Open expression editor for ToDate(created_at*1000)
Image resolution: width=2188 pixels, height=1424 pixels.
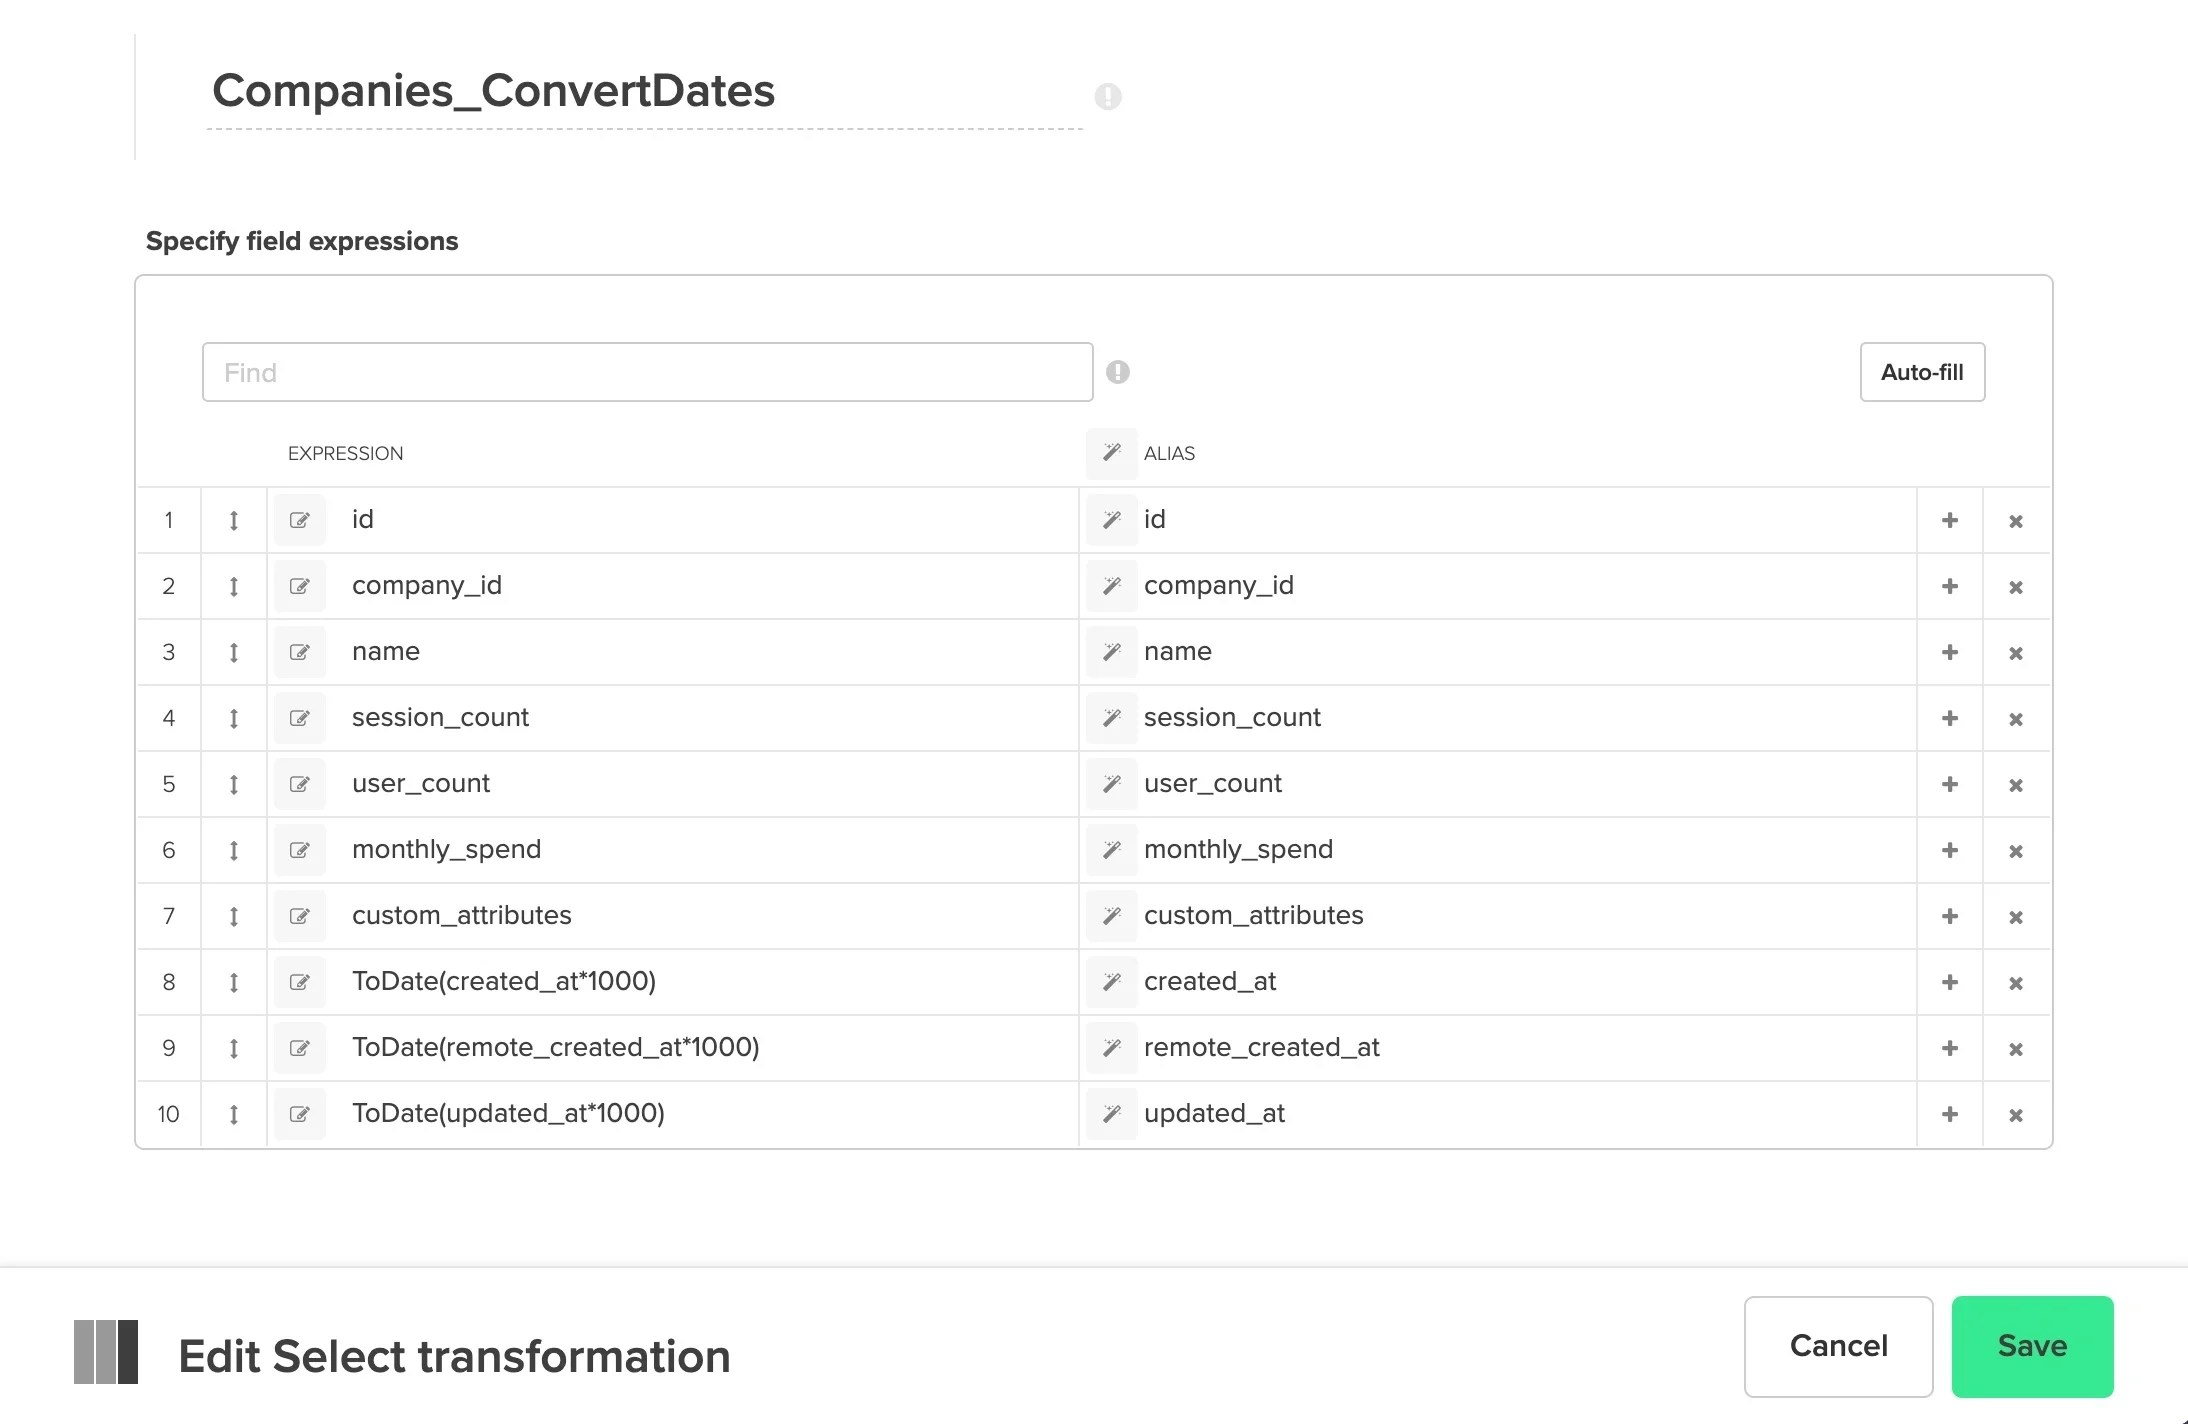coord(299,981)
